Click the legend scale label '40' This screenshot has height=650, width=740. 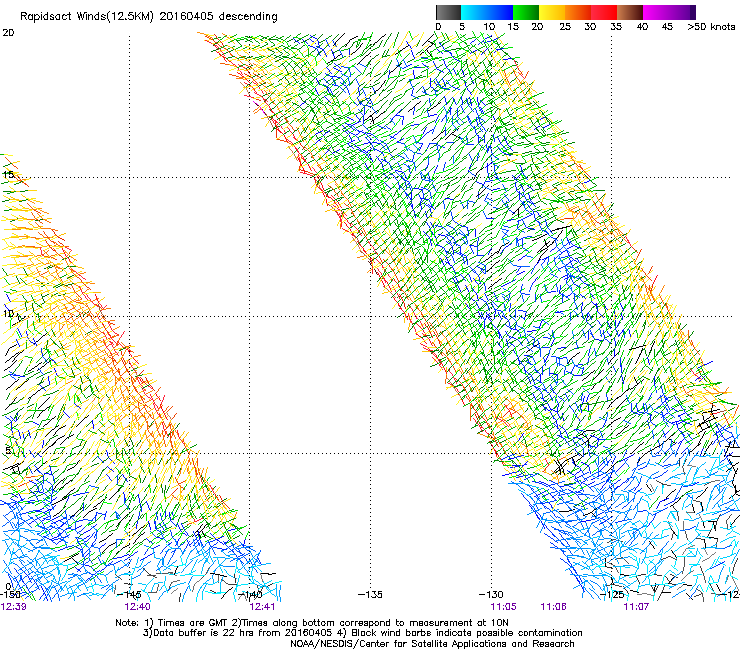[x=642, y=27]
